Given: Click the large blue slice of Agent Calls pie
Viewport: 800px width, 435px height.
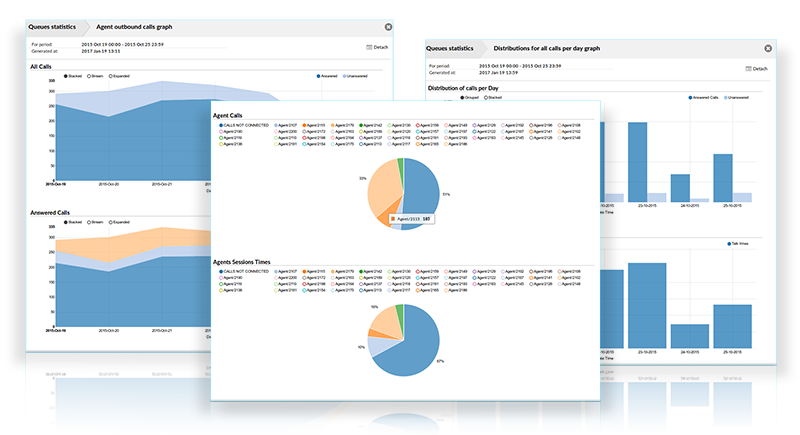Looking at the screenshot, I should point(422,191).
